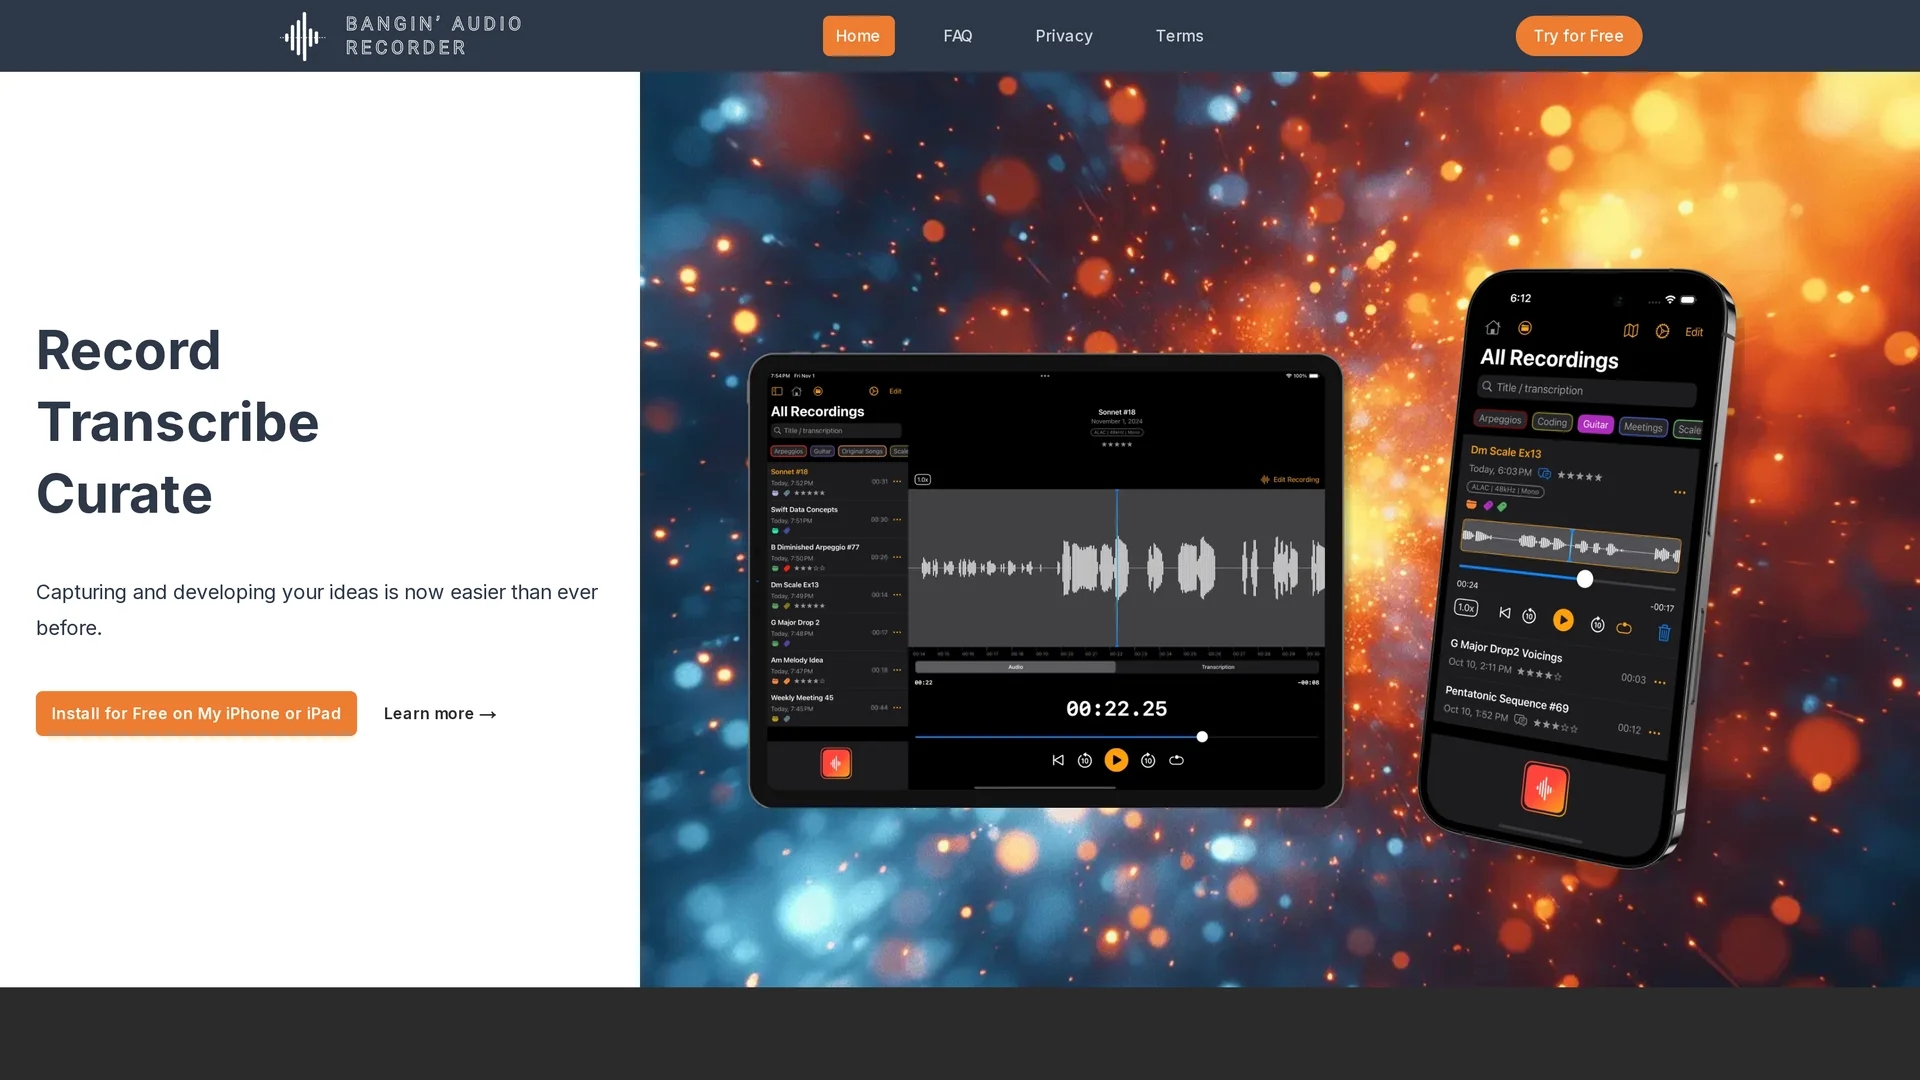Click the transcription bubble icon on Dm Scale Ex13
The image size is (1920, 1080).
pyautogui.click(x=1545, y=473)
